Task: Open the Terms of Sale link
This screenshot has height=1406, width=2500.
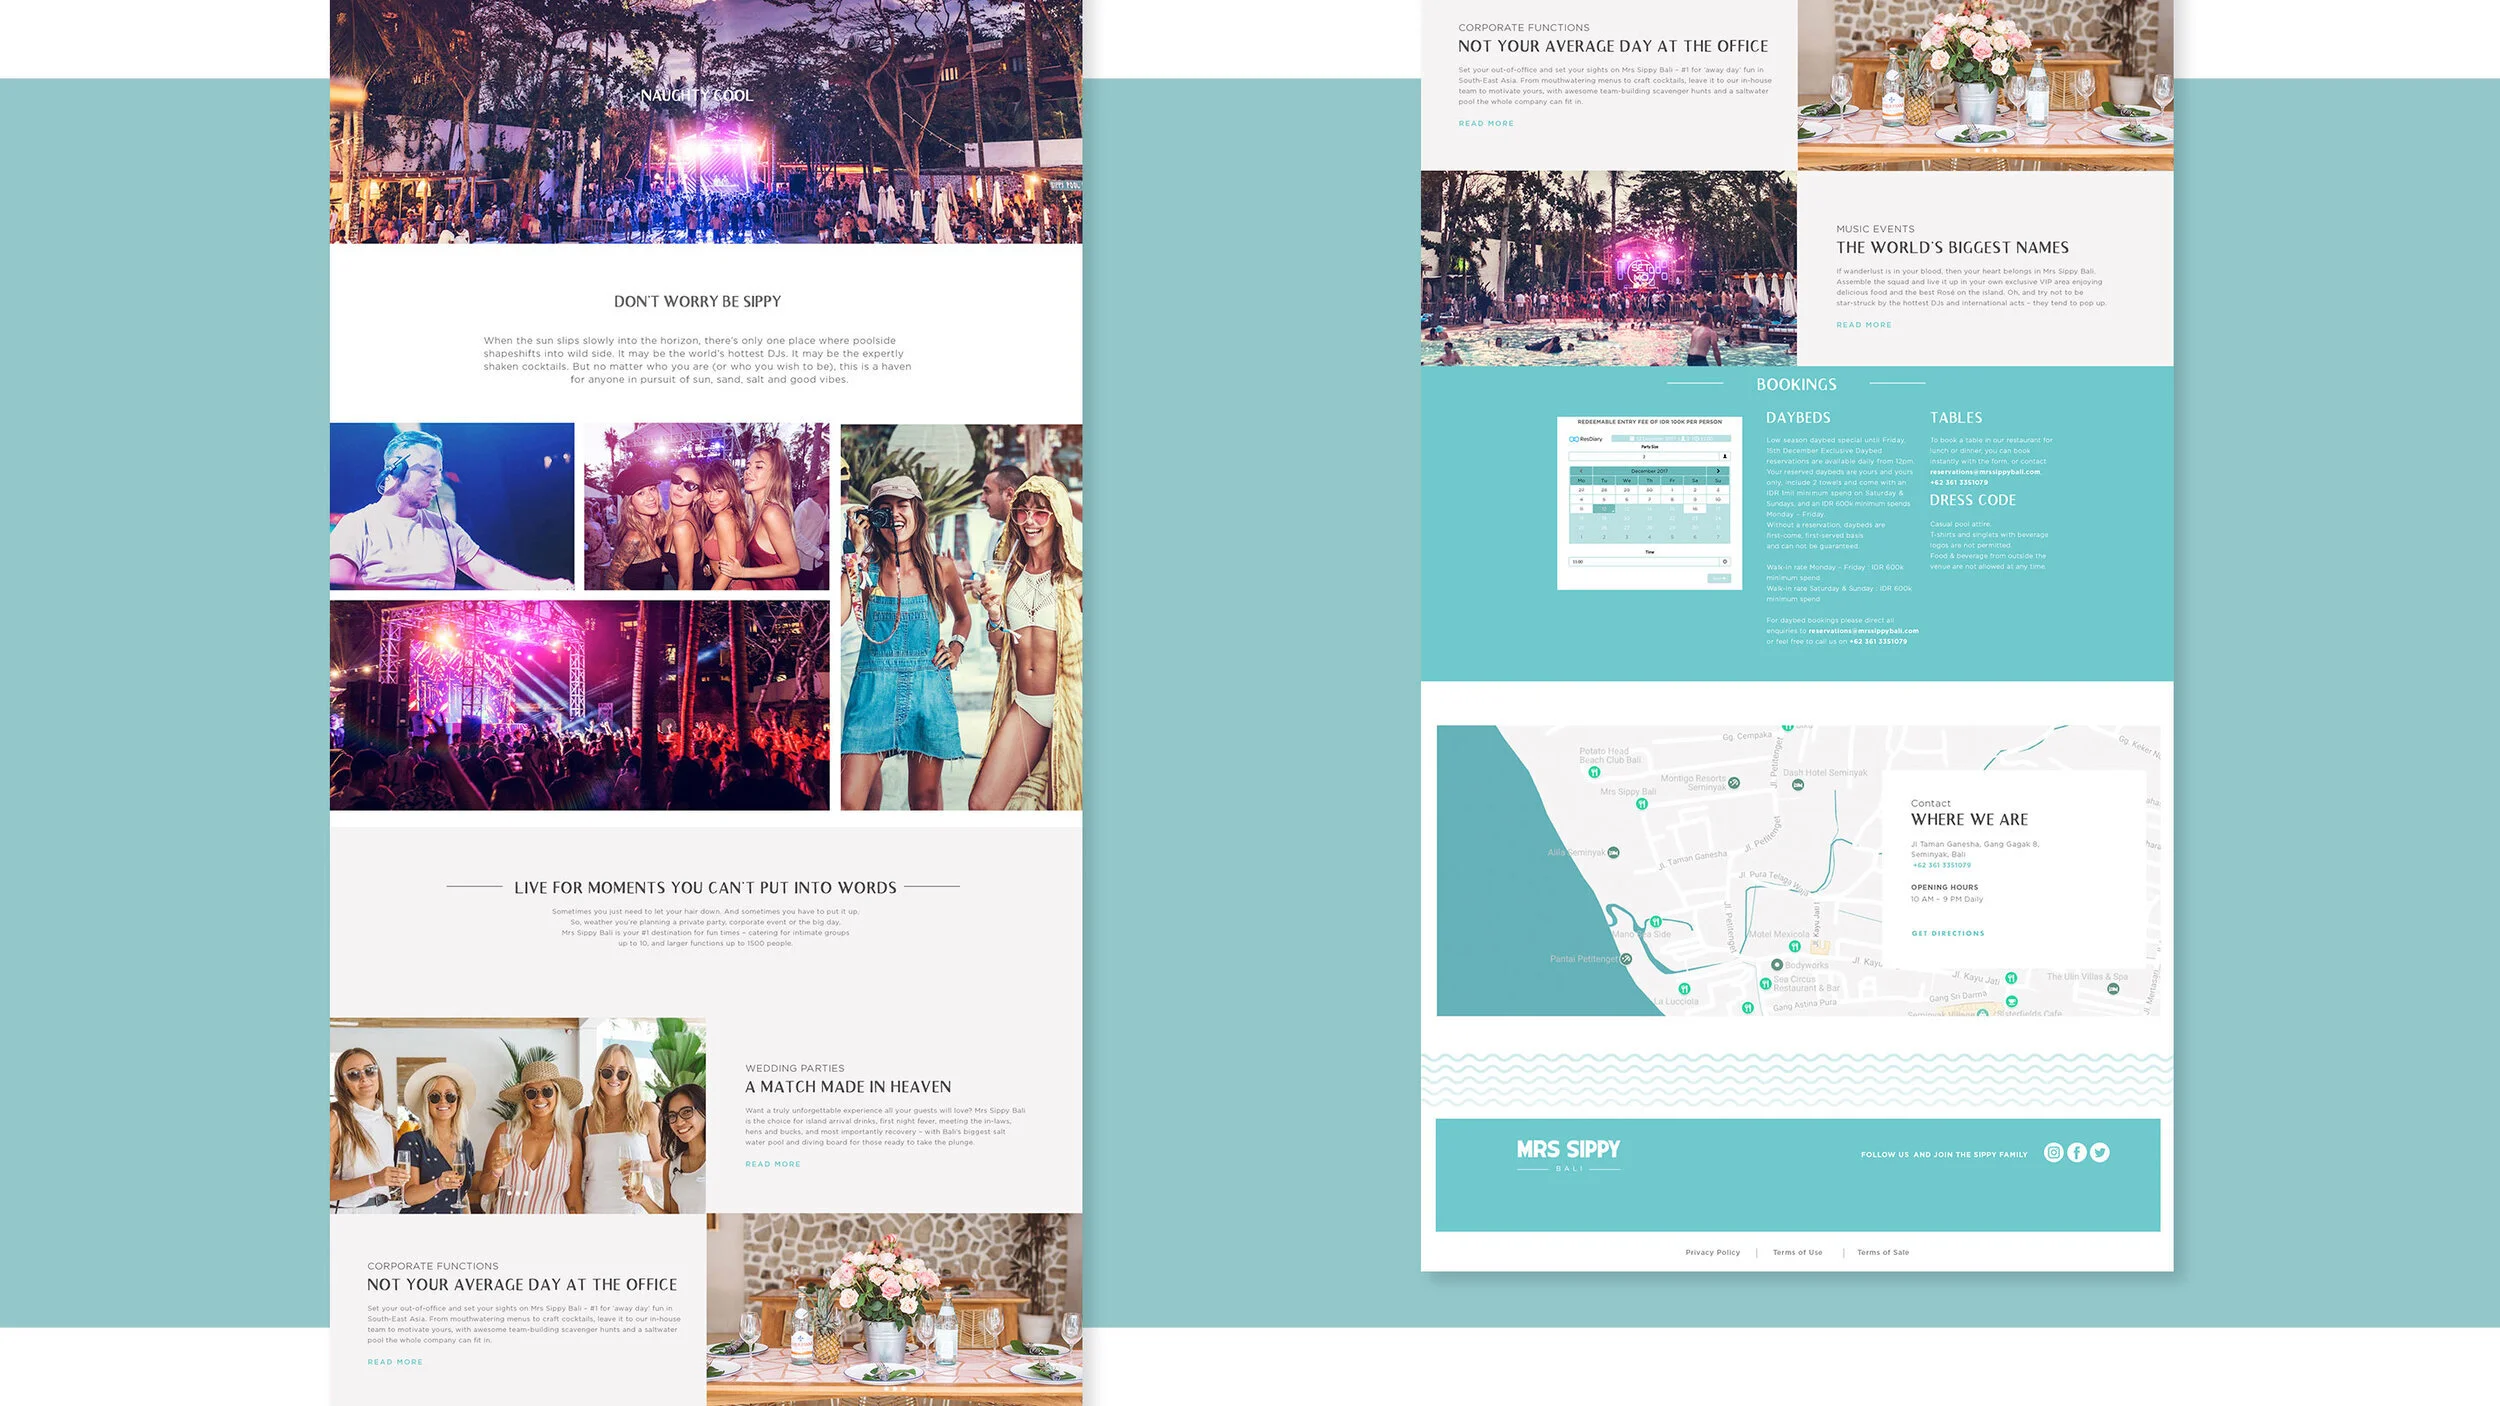Action: click(x=1882, y=1252)
